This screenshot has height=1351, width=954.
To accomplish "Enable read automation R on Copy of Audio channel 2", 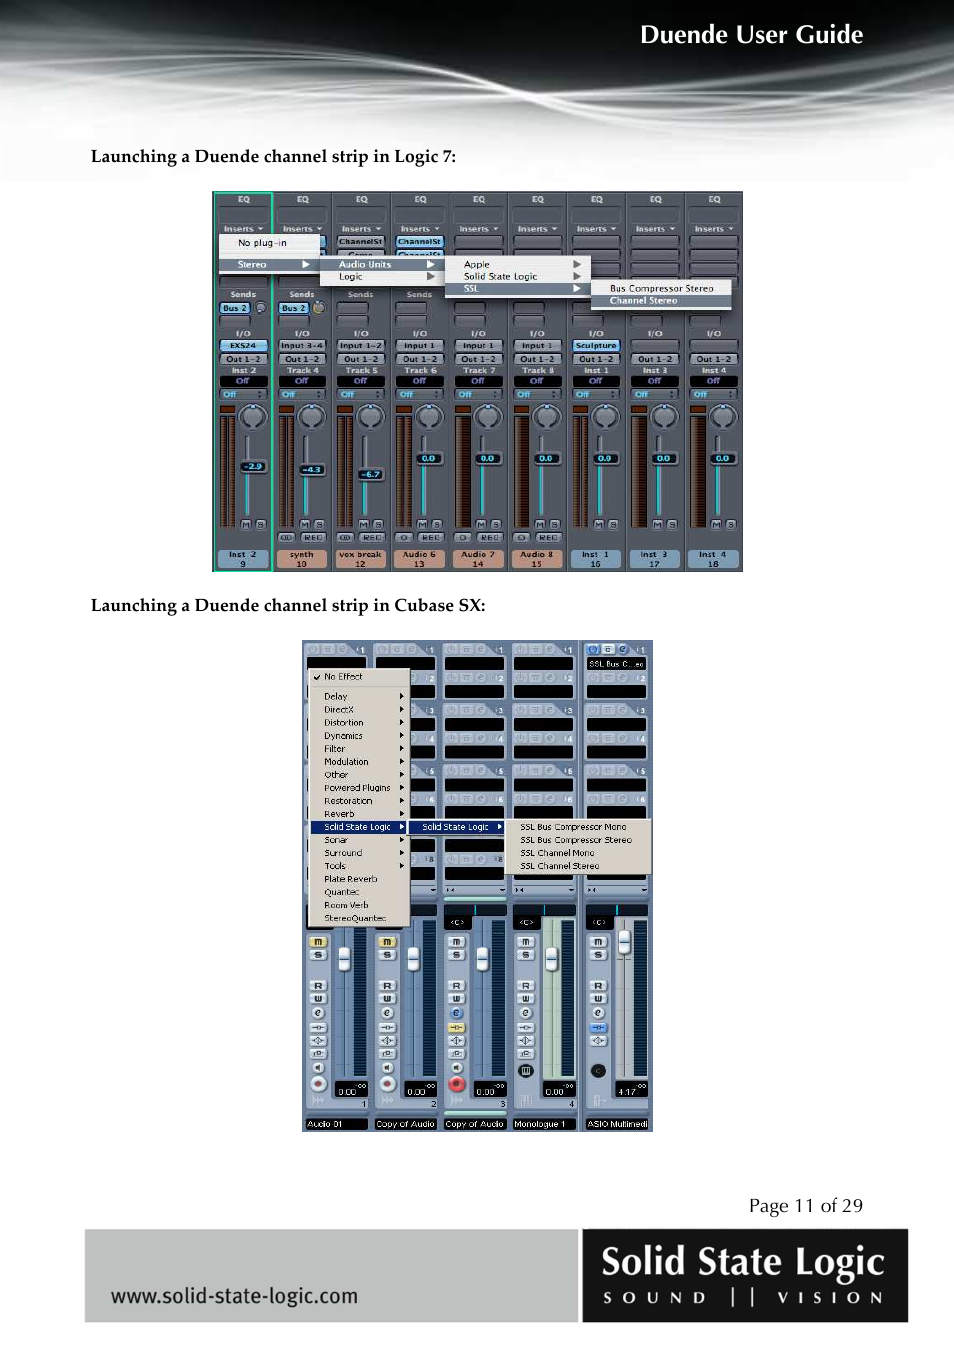I will pos(388,986).
